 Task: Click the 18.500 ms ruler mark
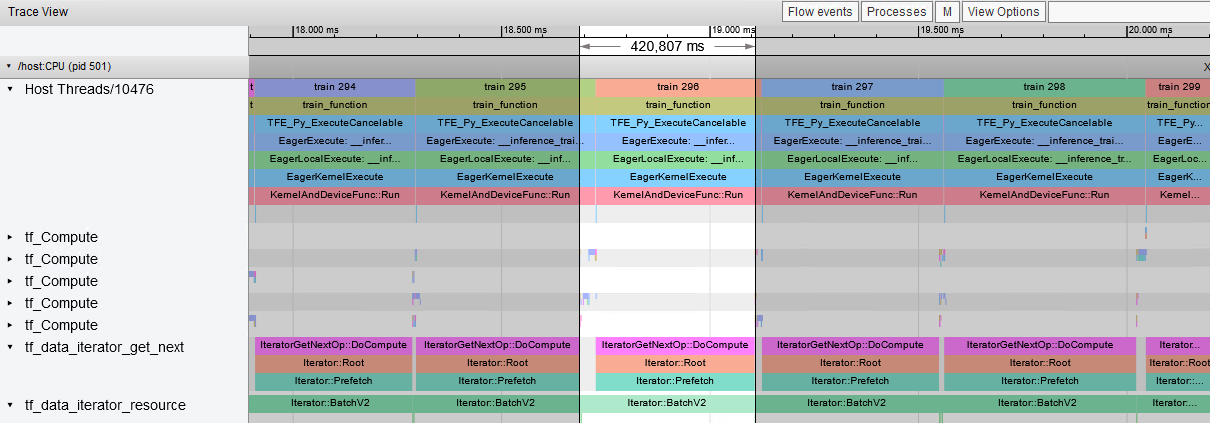(525, 30)
